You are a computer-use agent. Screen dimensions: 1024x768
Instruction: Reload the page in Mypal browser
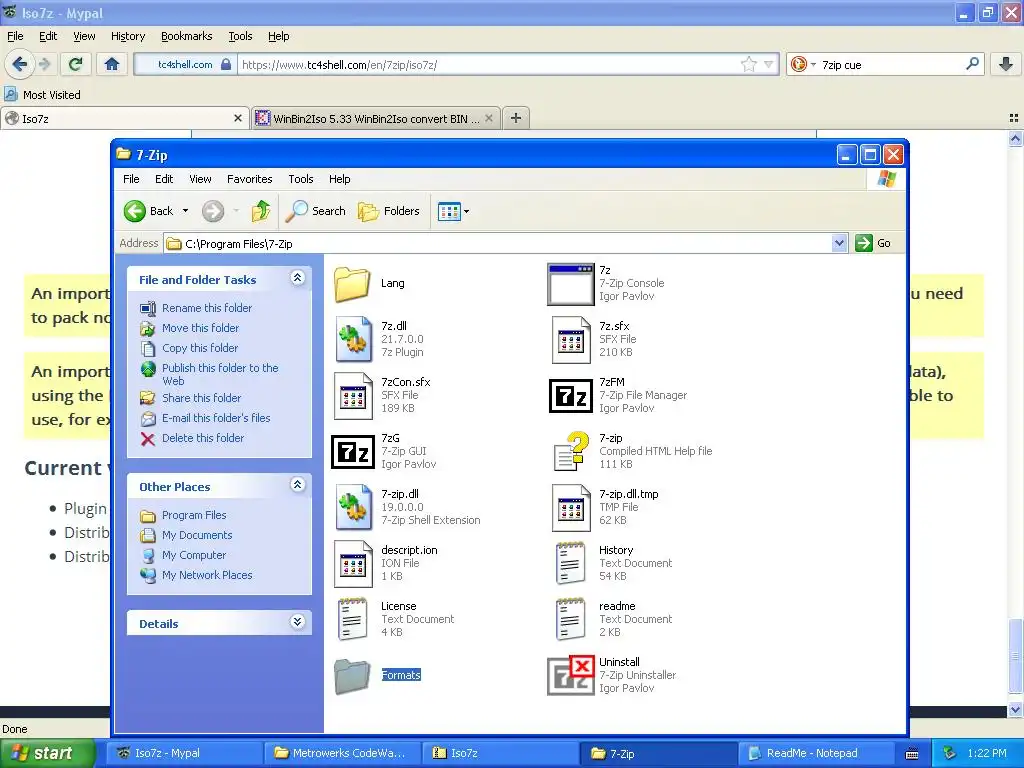coord(76,64)
